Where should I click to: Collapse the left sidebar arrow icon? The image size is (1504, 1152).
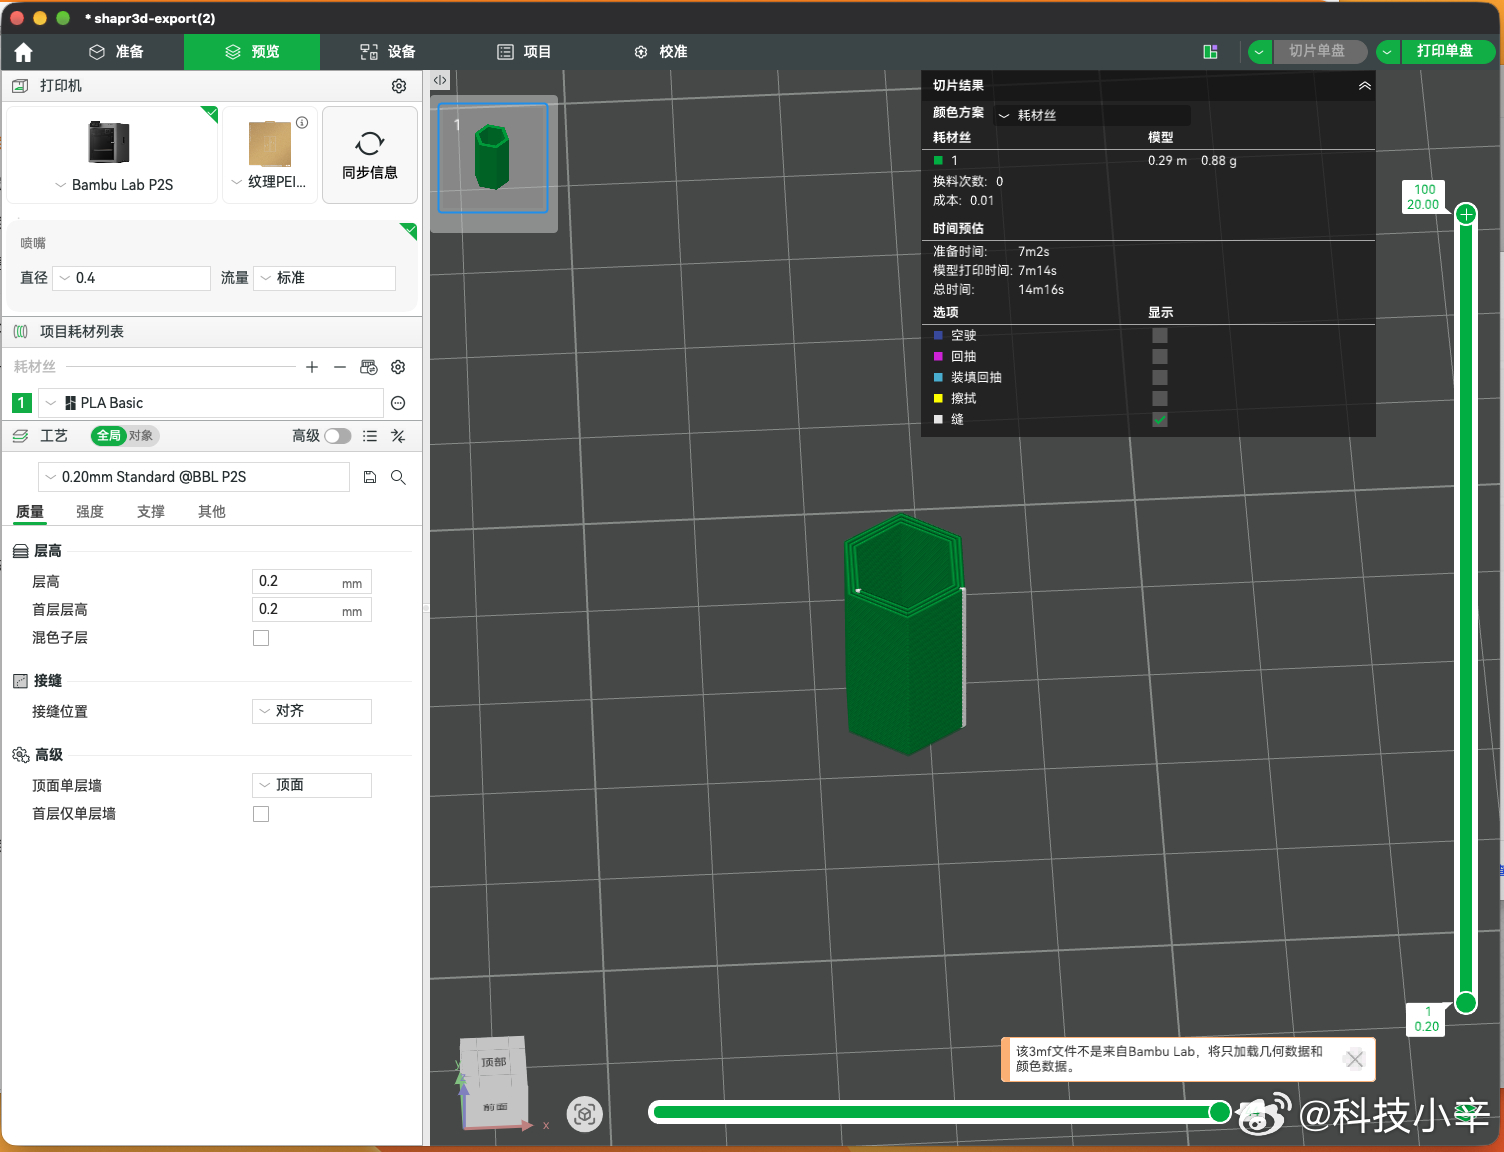point(440,80)
